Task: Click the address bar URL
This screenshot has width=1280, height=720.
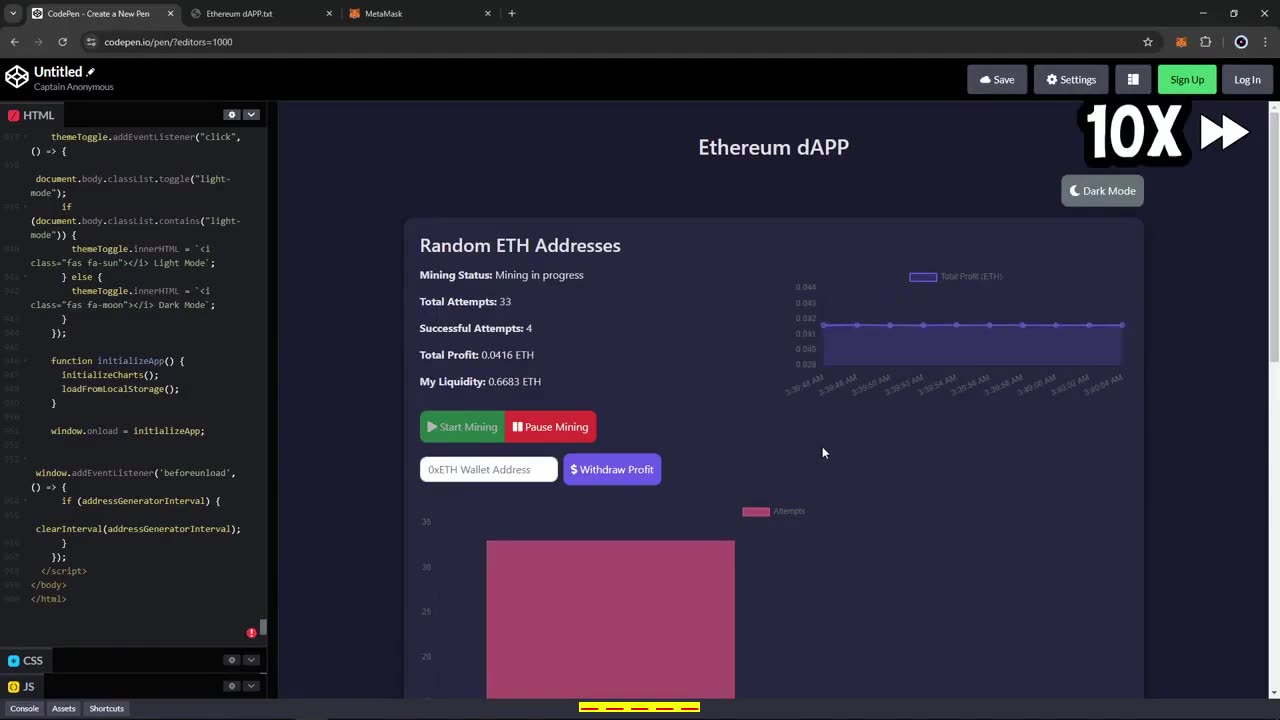Action: pos(168,42)
